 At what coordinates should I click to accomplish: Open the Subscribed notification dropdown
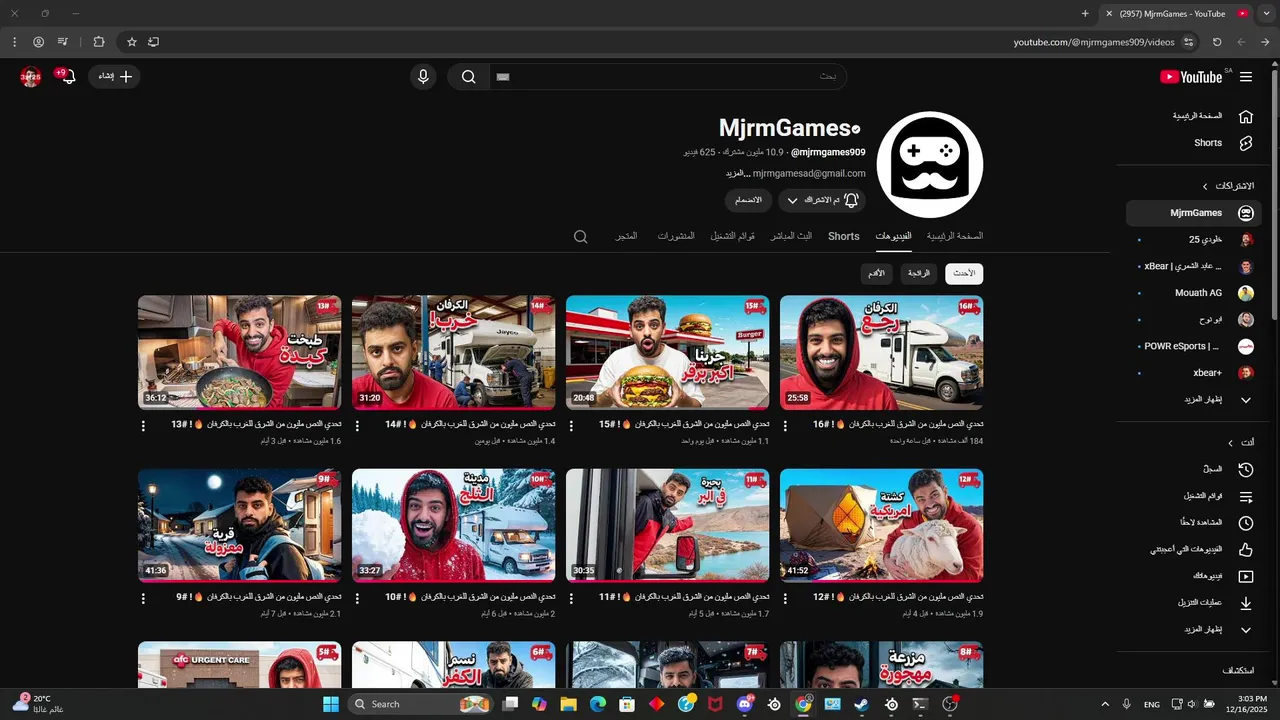tap(821, 200)
